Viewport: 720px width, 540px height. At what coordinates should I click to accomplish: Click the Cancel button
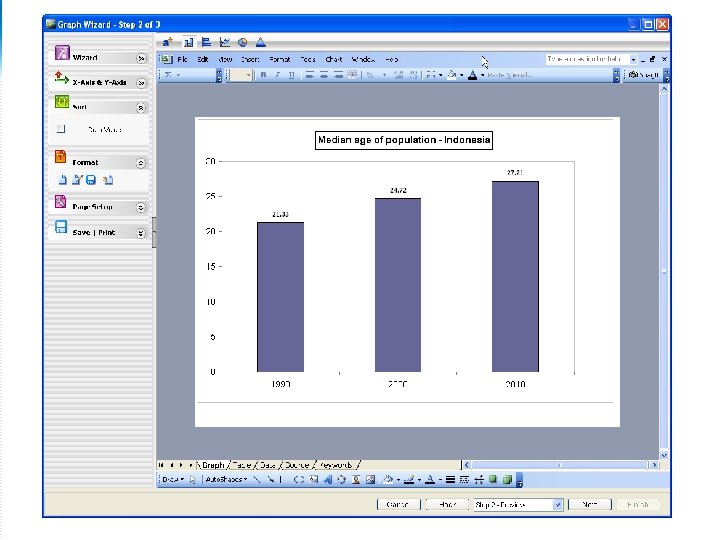(398, 505)
